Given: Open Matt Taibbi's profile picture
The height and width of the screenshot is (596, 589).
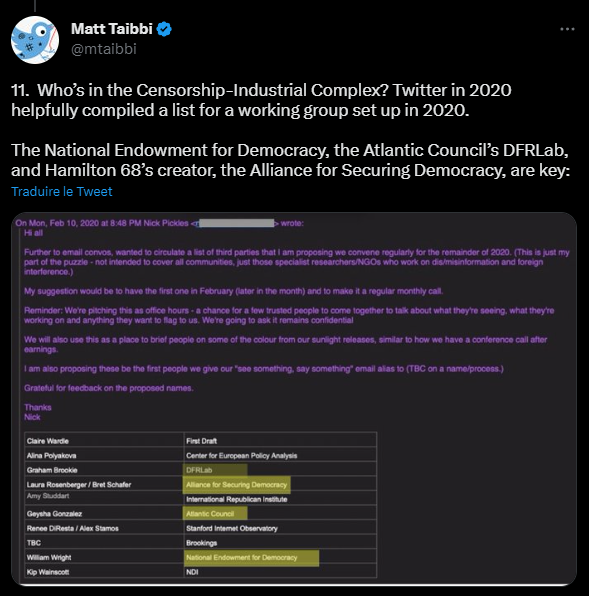Looking at the screenshot, I should (35, 40).
